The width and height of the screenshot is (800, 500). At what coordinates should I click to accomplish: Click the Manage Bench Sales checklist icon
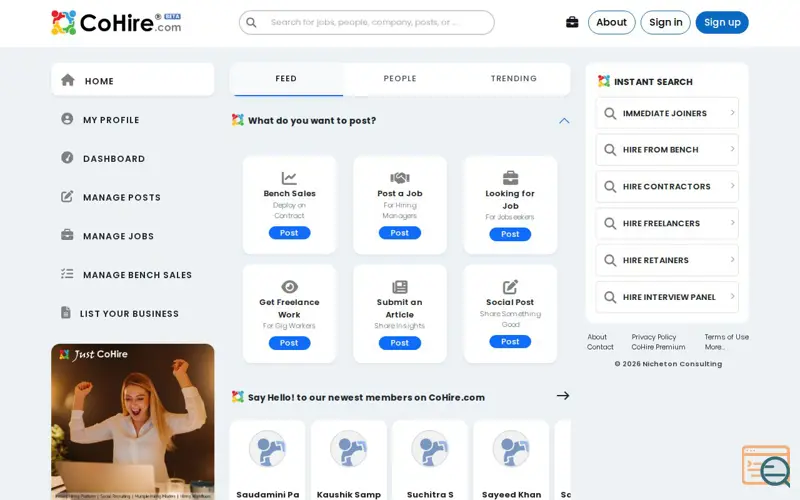pos(67,274)
